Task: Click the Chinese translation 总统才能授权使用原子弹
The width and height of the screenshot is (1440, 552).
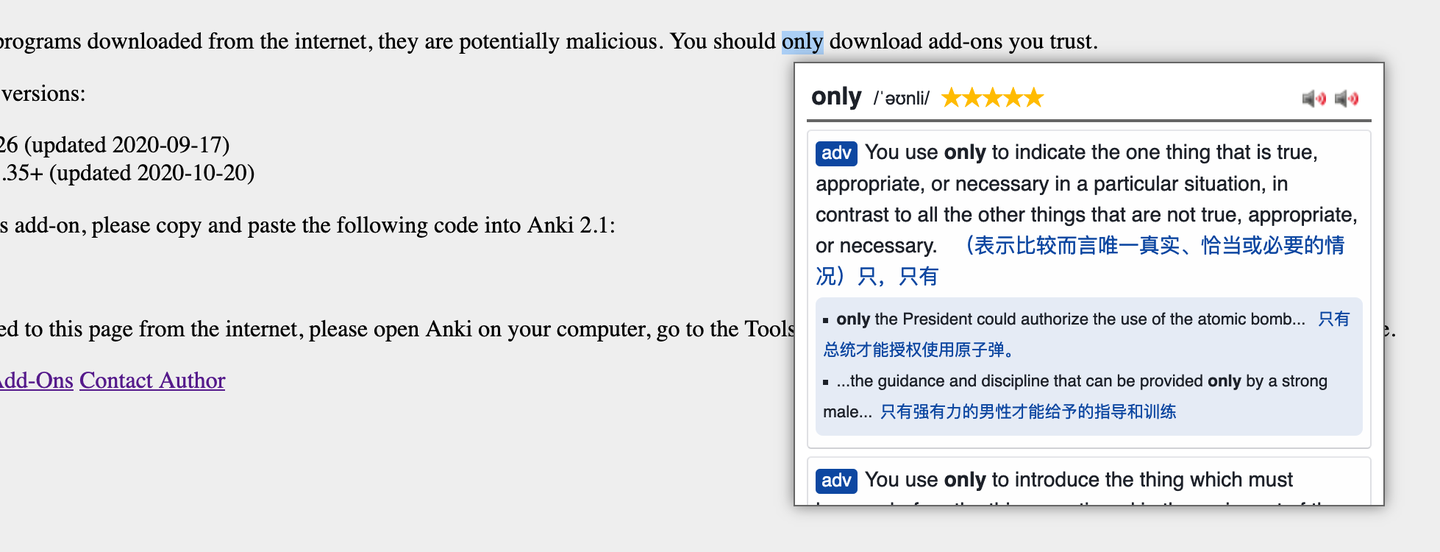Action: 918,350
